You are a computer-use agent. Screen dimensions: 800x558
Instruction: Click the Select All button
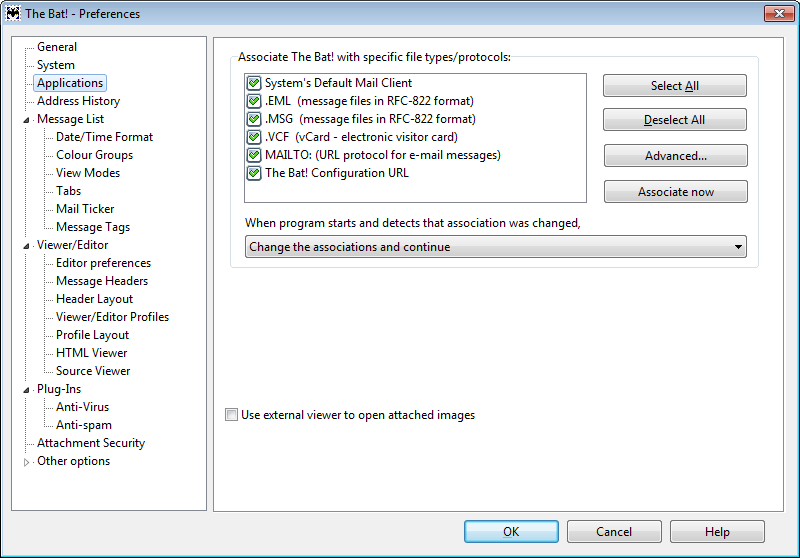pyautogui.click(x=674, y=86)
